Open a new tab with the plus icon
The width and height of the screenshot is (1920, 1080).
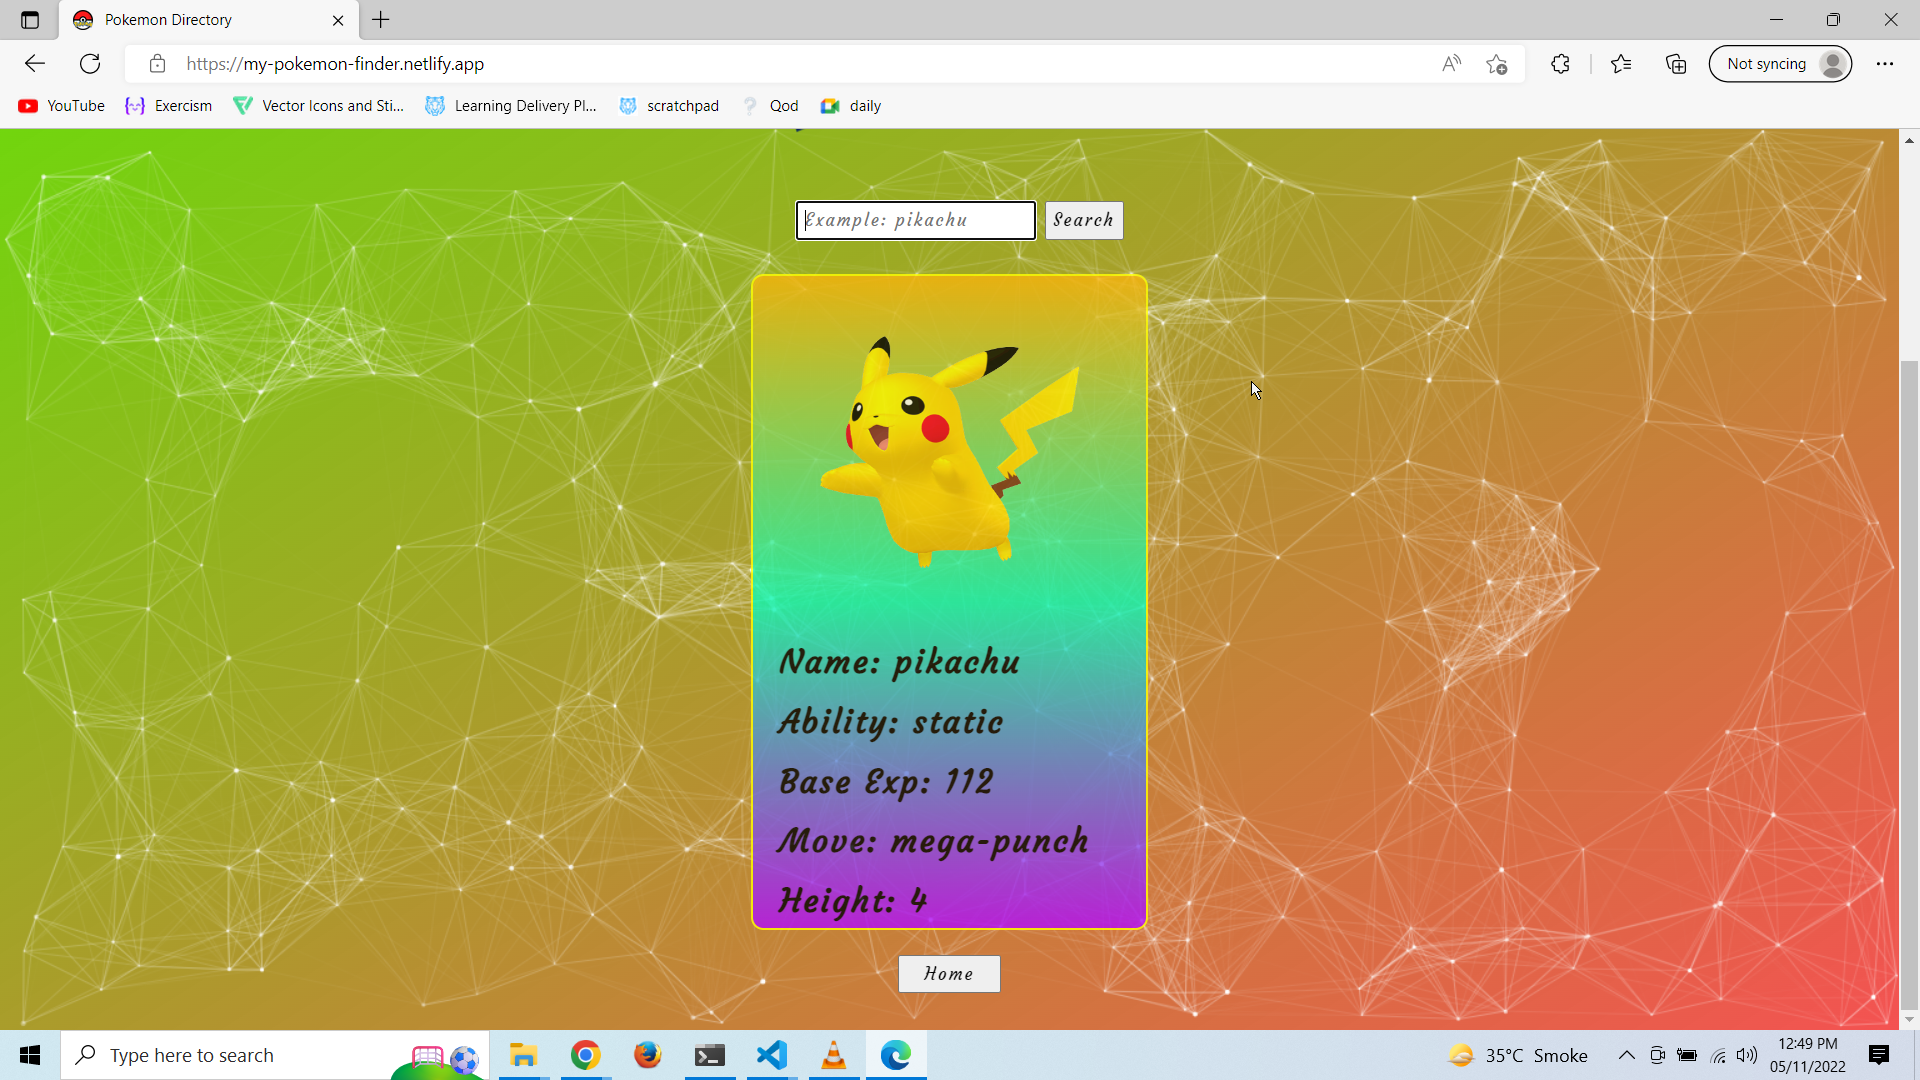point(381,20)
